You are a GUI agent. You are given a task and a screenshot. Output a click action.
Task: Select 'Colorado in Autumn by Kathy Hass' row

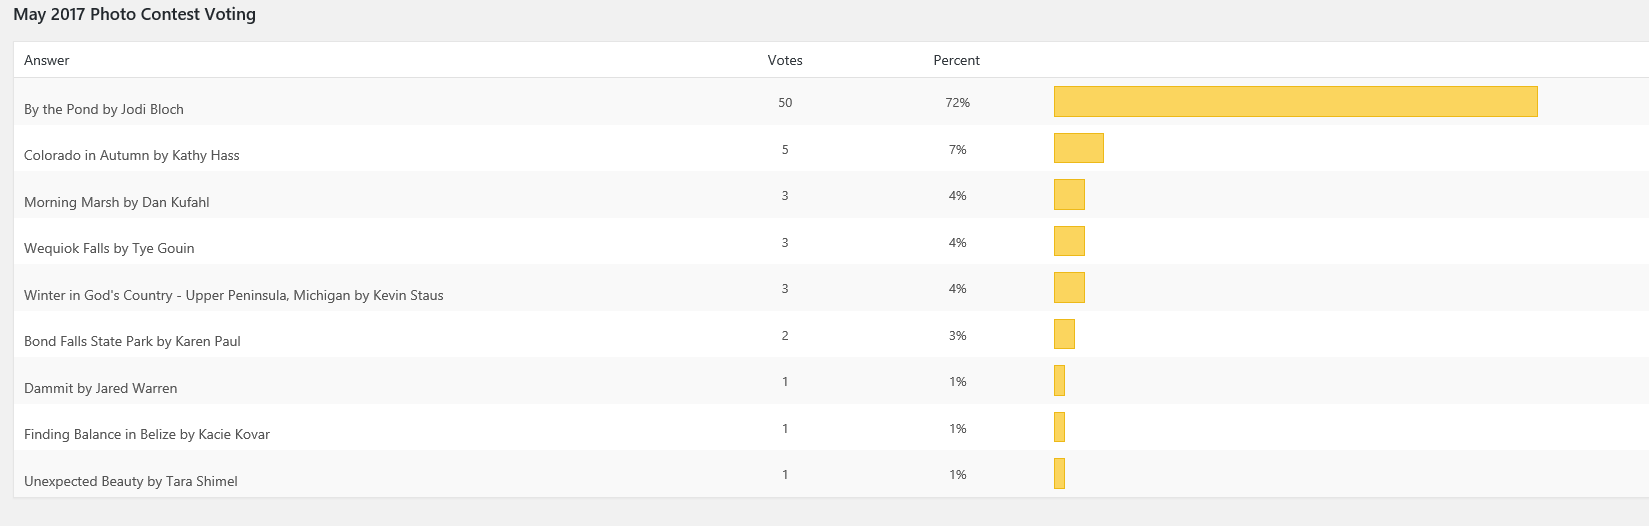(x=132, y=155)
